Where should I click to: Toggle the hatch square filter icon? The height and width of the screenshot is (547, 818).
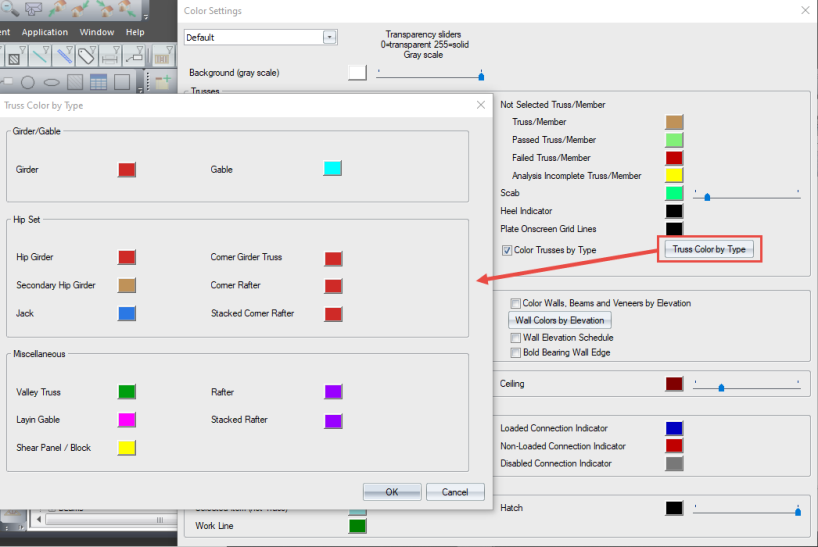16,56
